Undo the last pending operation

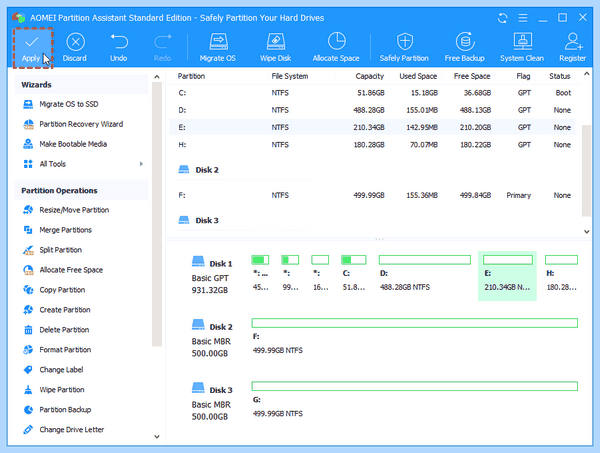click(x=119, y=48)
